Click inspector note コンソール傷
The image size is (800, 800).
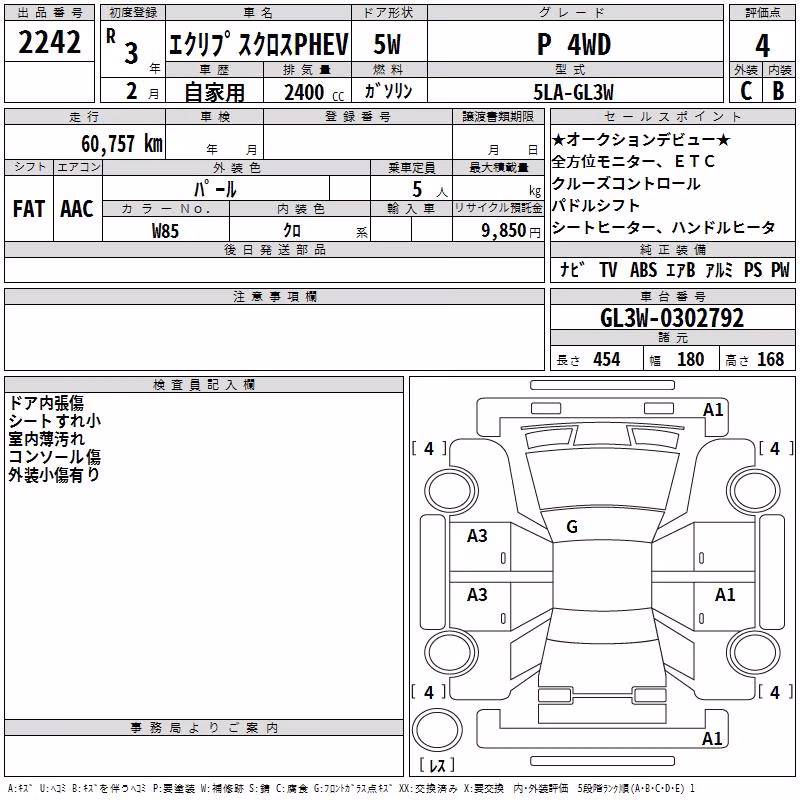tap(55, 457)
